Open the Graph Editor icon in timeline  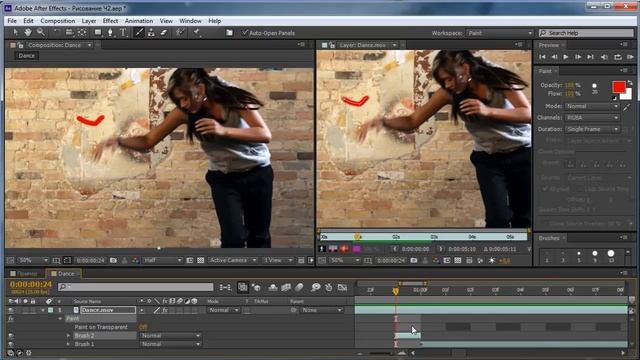(x=342, y=287)
